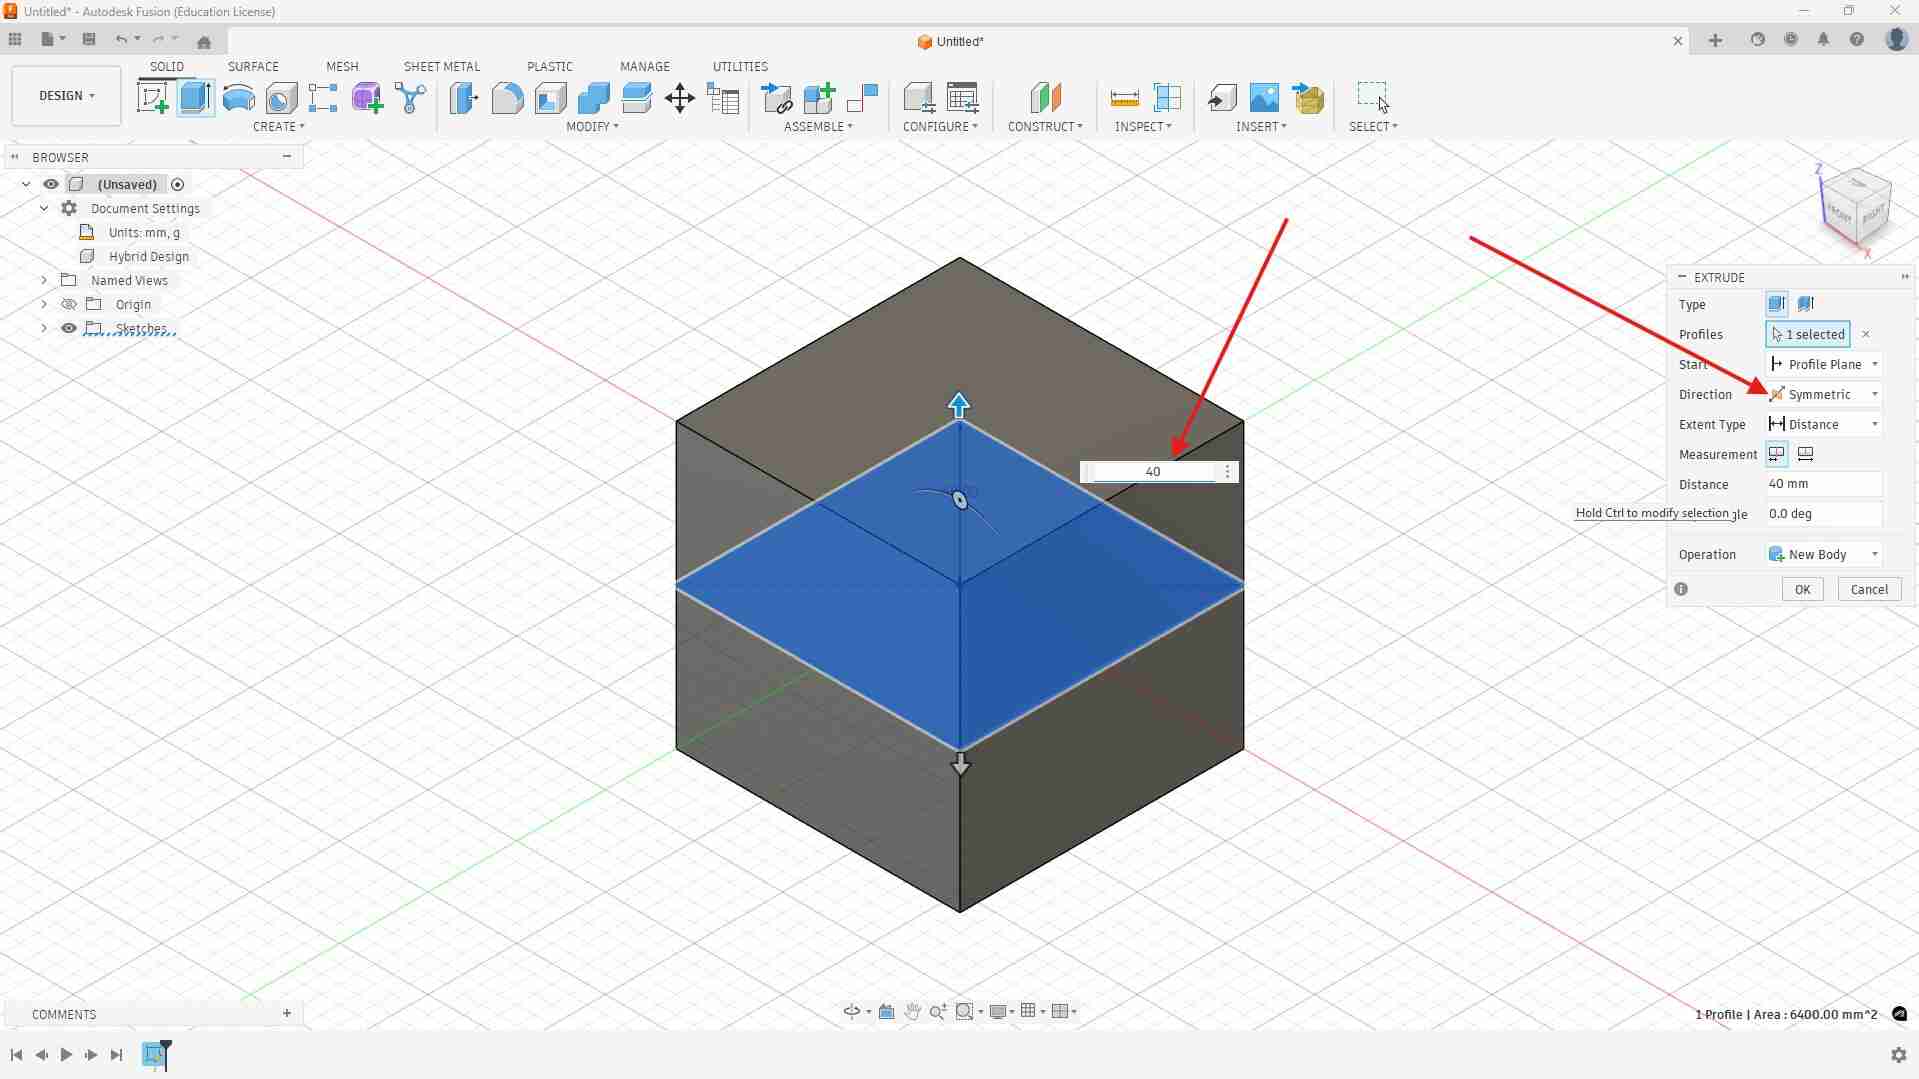Click the Home icon
The height and width of the screenshot is (1079, 1919).
point(204,42)
